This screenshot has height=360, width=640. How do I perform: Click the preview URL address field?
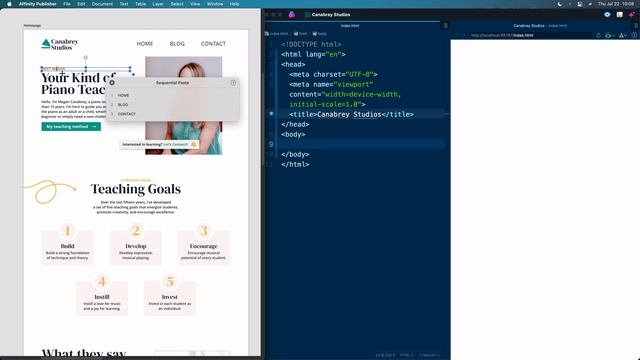pos(530,36)
